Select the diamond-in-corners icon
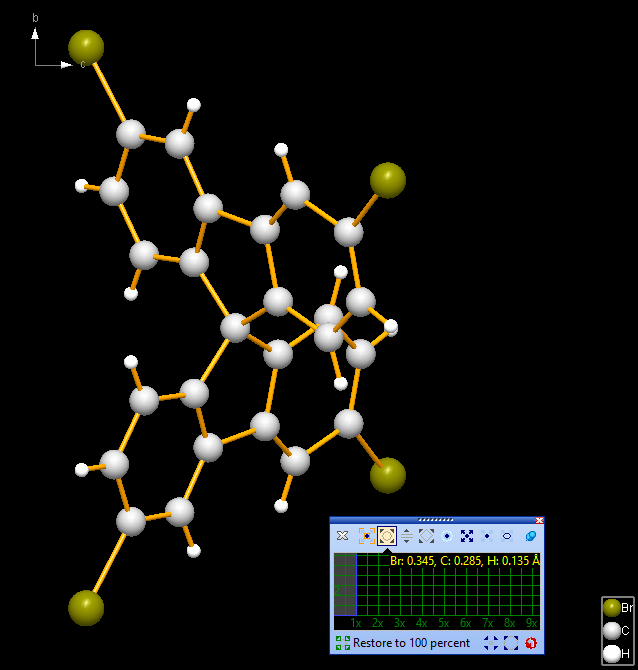This screenshot has height=670, width=638. click(427, 536)
